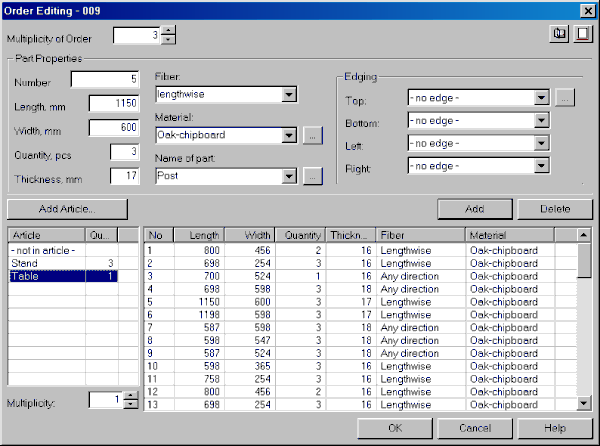Click the Add Article... button
The height and width of the screenshot is (446, 600).
point(67,209)
